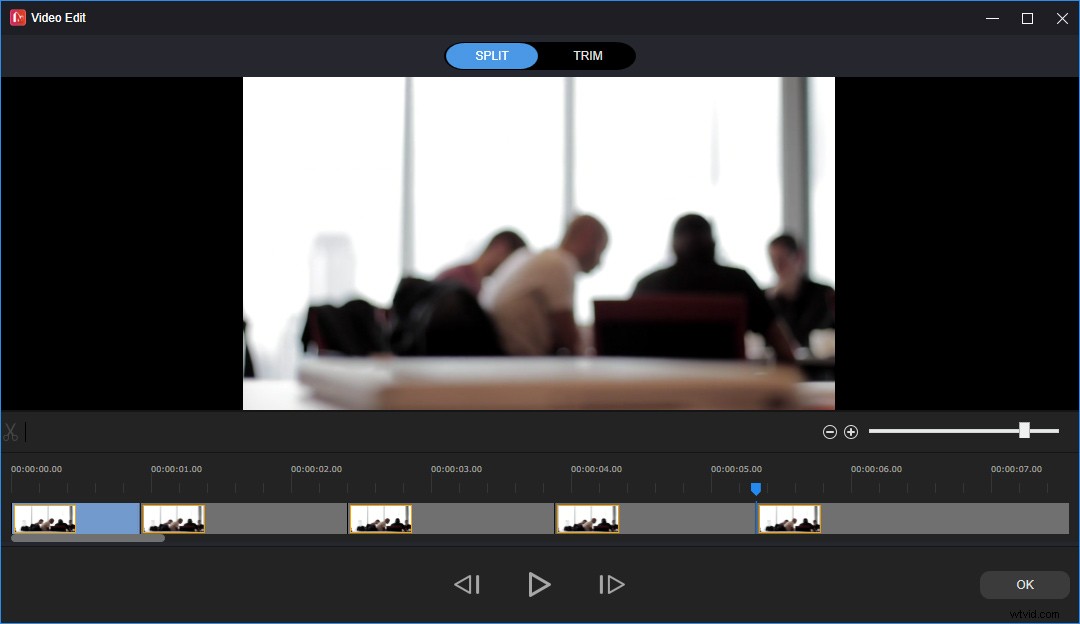Screen dimensions: 1080x624
Task: Select the scissors split tool
Action: tap(11, 431)
